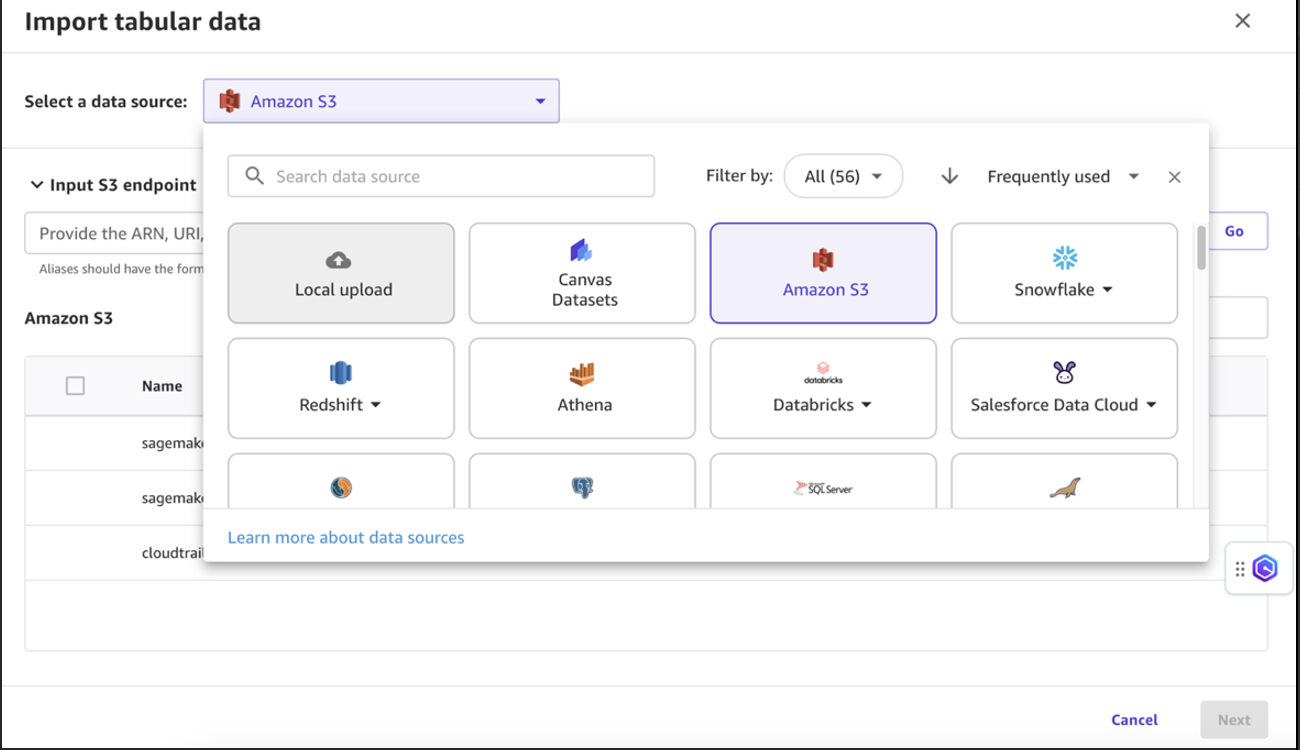Grab the dotted handle beside the hexagon icon
Image resolution: width=1300 pixels, height=750 pixels.
tap(1240, 569)
